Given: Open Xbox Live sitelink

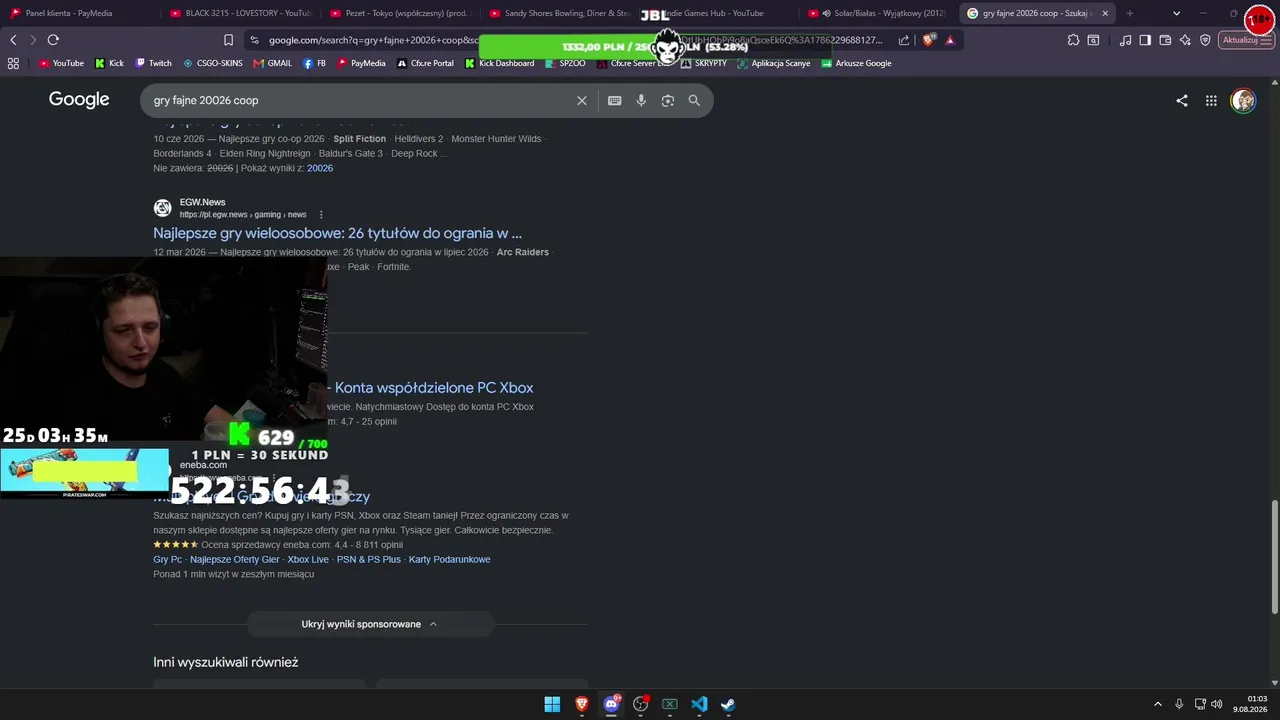Looking at the screenshot, I should click(x=308, y=560).
